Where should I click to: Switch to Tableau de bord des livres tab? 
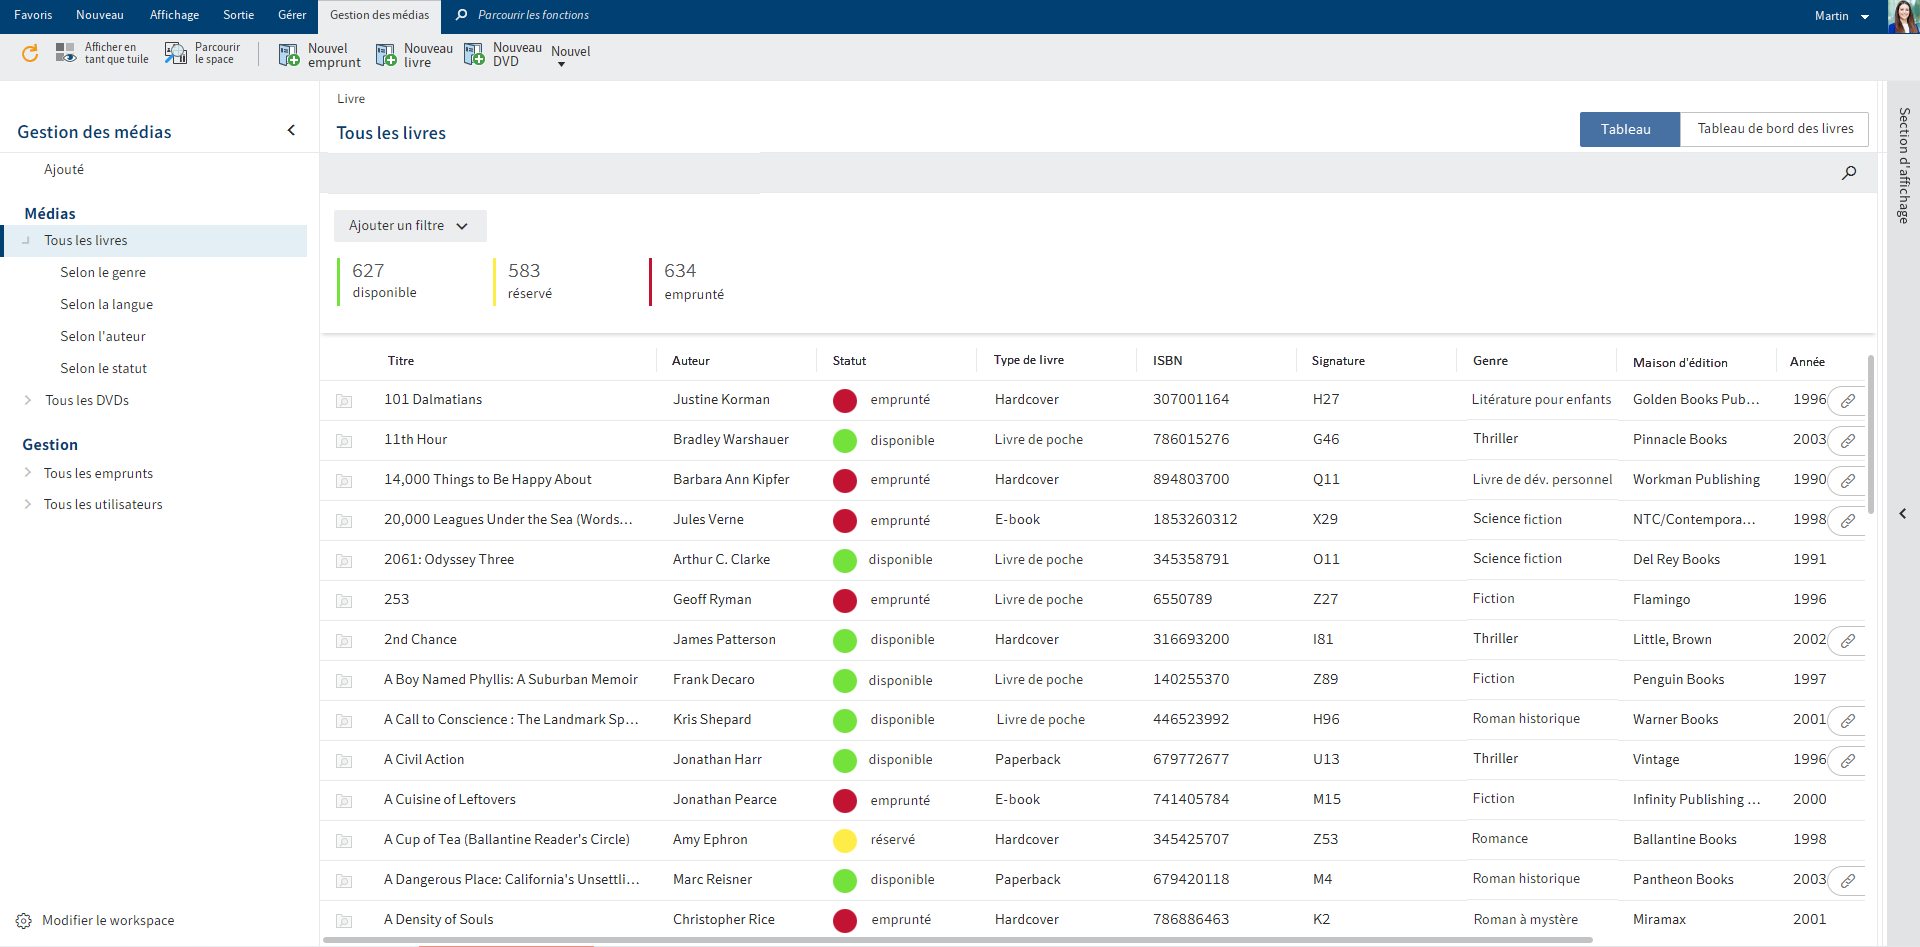click(1775, 129)
